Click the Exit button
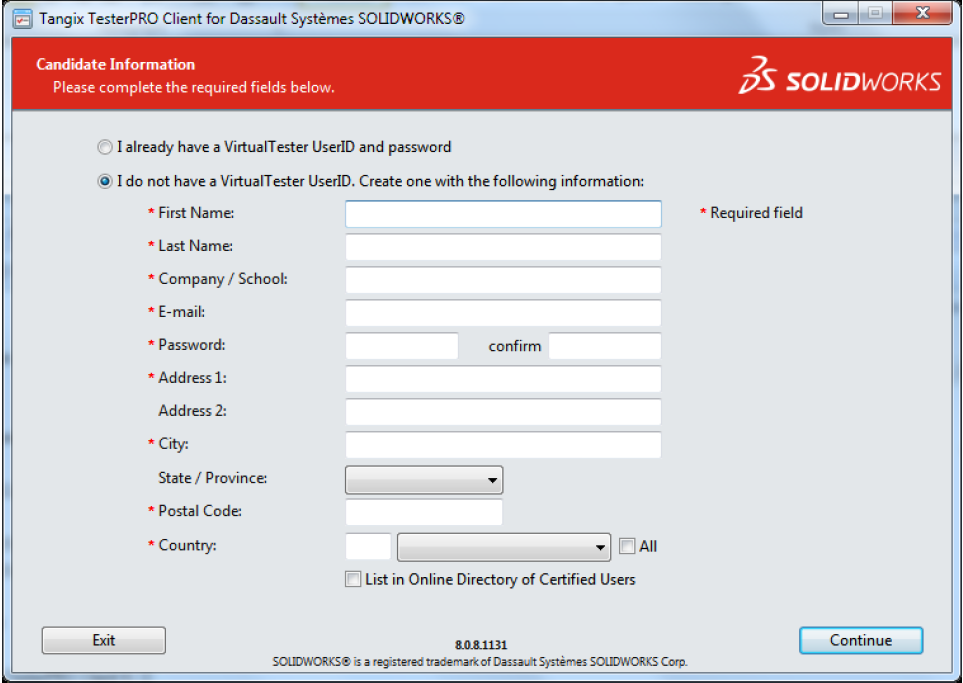The image size is (963, 683). point(103,640)
